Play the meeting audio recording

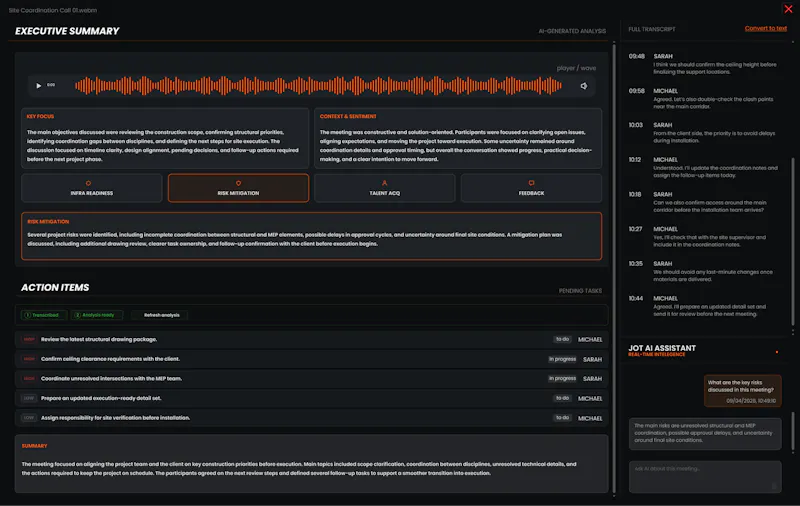(38, 86)
